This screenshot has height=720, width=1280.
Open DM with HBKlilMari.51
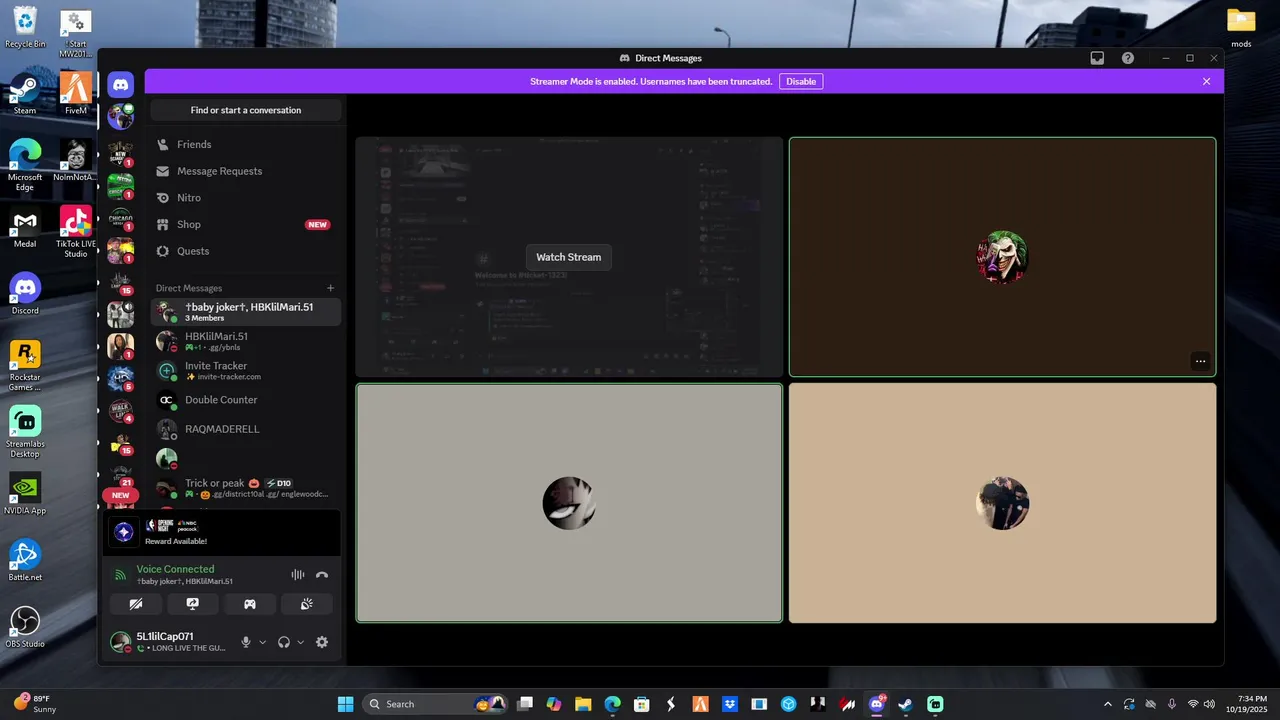pyautogui.click(x=246, y=341)
